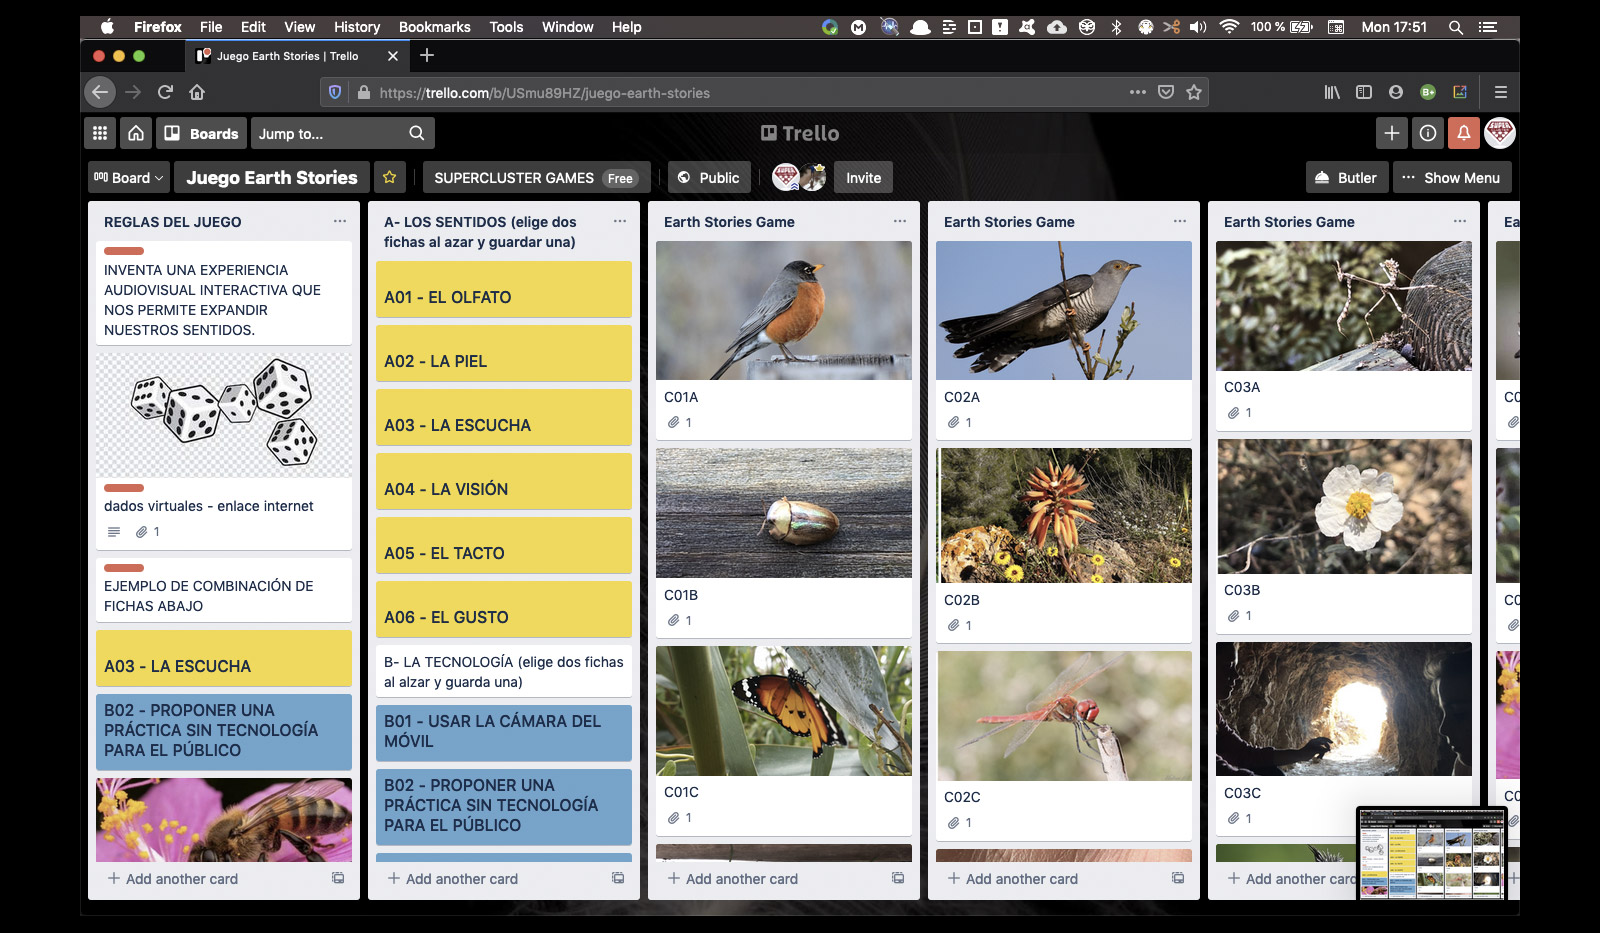Image resolution: width=1600 pixels, height=933 pixels.
Task: Create from template icon below C02C list
Action: (1178, 878)
